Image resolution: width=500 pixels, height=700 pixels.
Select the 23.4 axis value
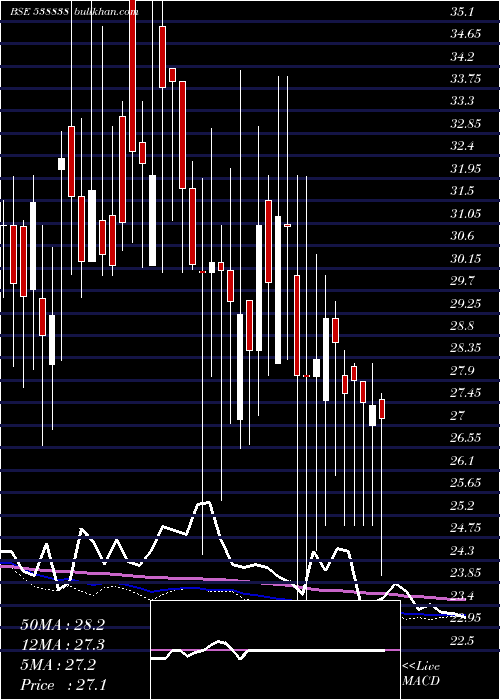[462, 596]
